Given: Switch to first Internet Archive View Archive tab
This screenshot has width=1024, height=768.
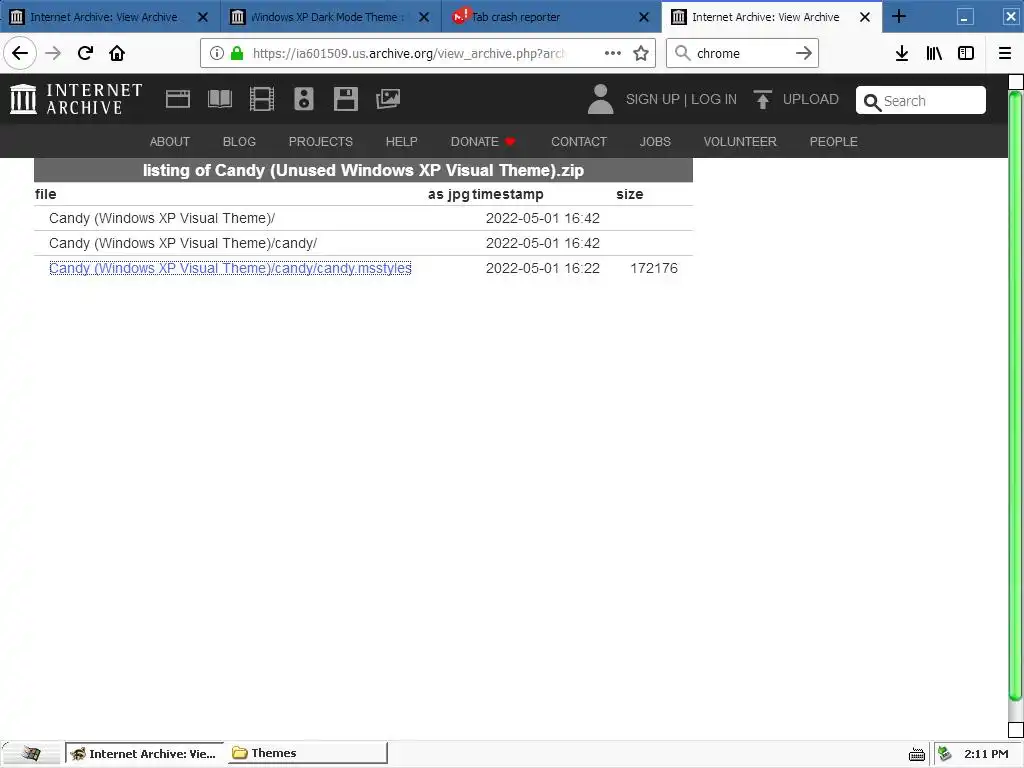Looking at the screenshot, I should point(103,17).
